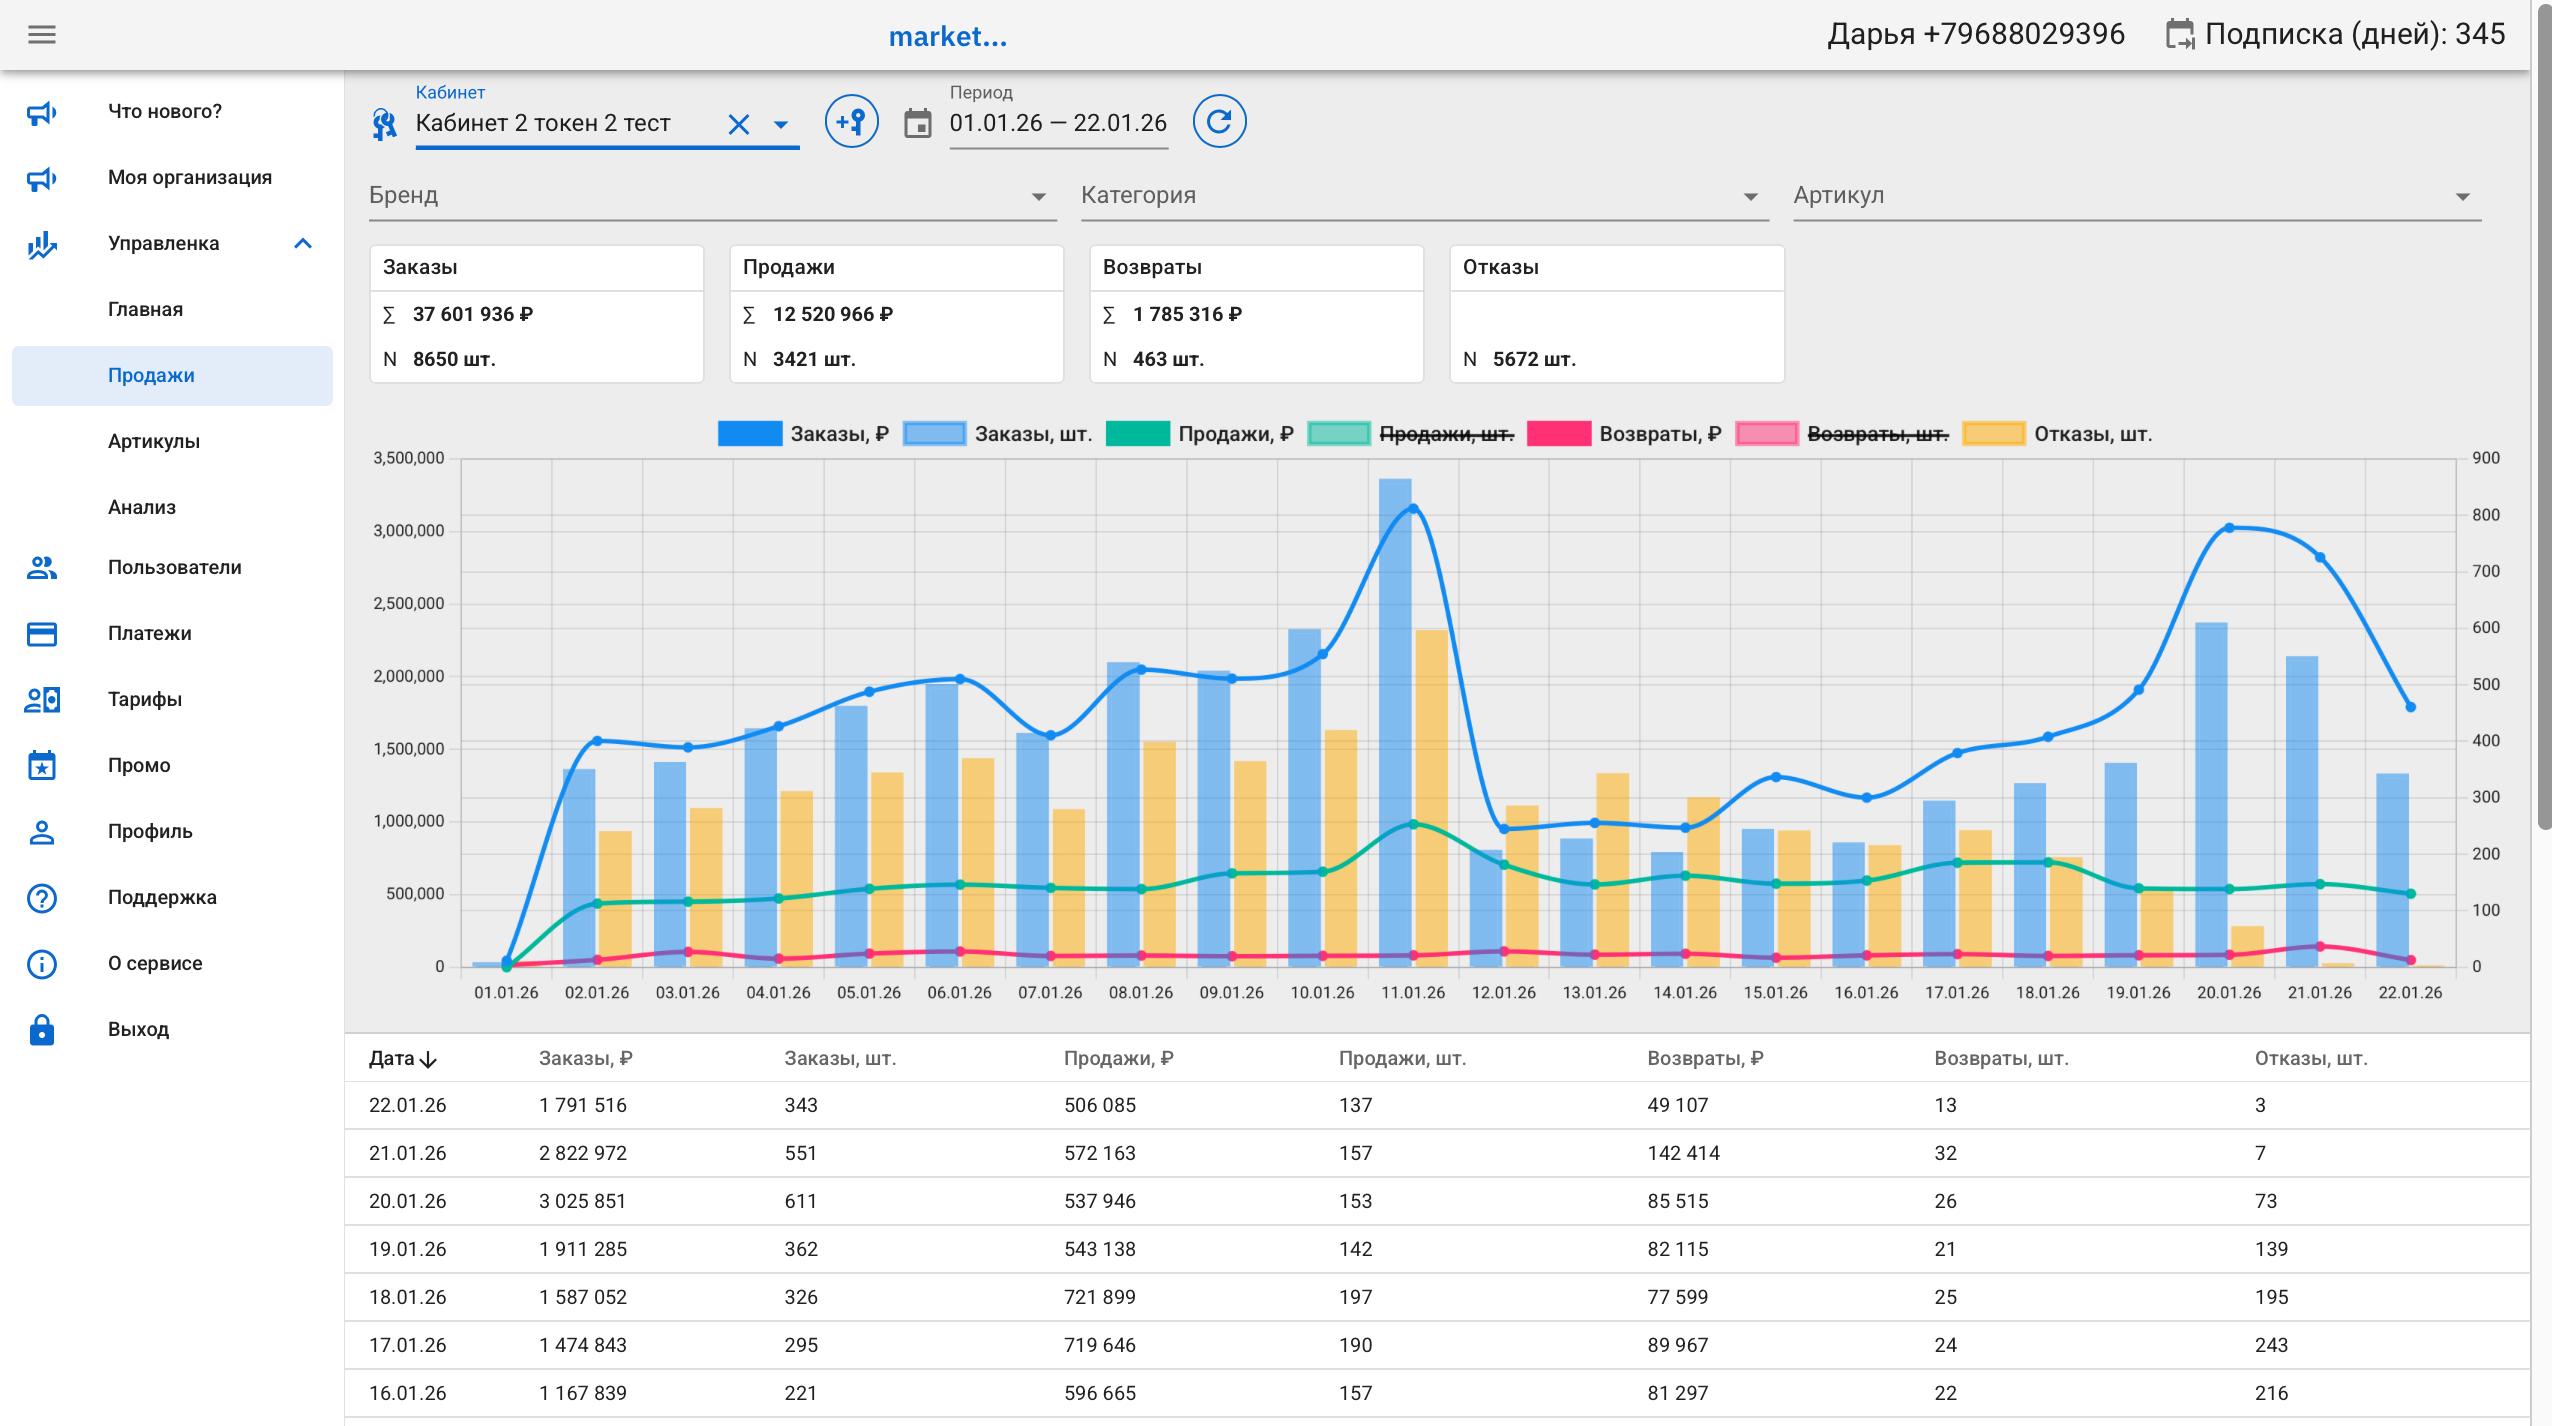
Task: Click the refresh data icon
Action: 1219,122
